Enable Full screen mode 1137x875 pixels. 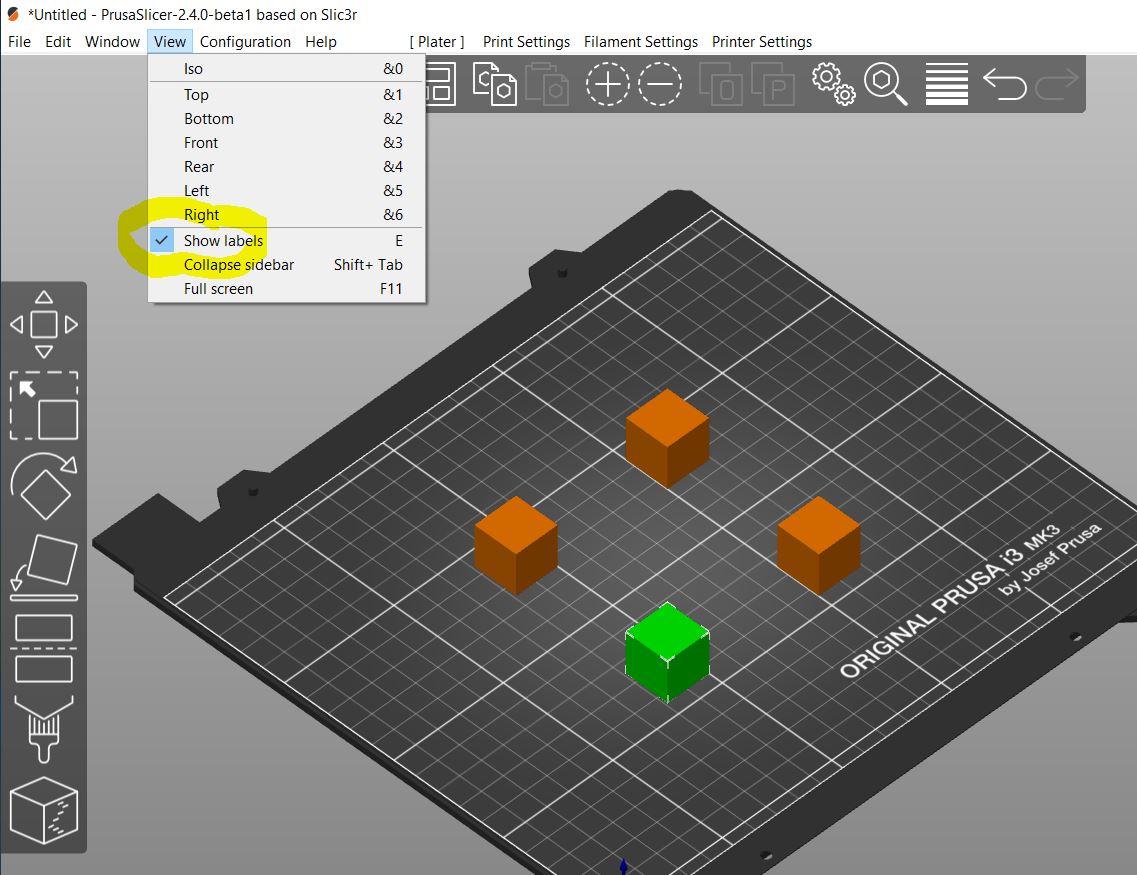click(x=218, y=288)
